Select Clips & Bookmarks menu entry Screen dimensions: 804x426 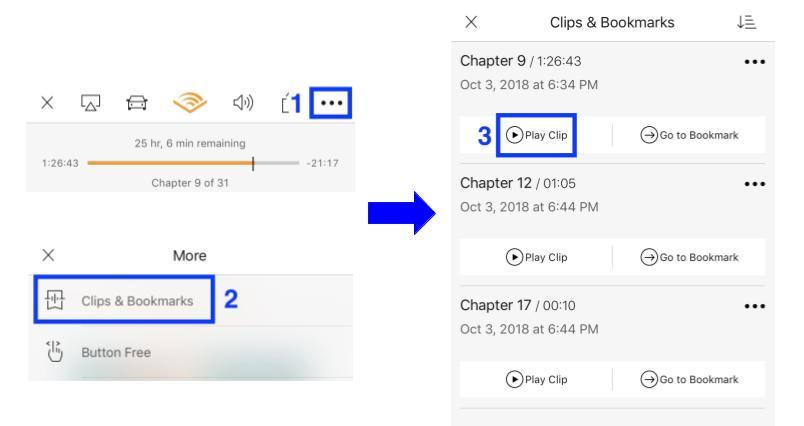pos(124,300)
